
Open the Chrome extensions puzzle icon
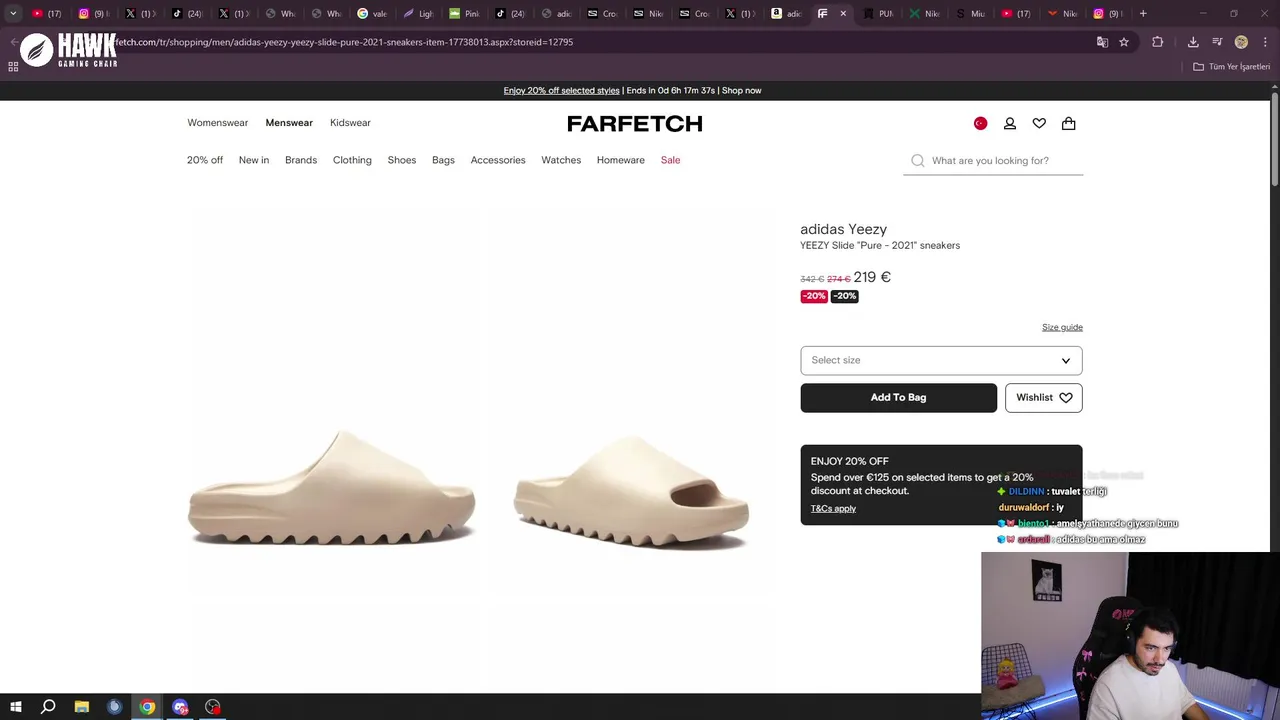(1158, 42)
